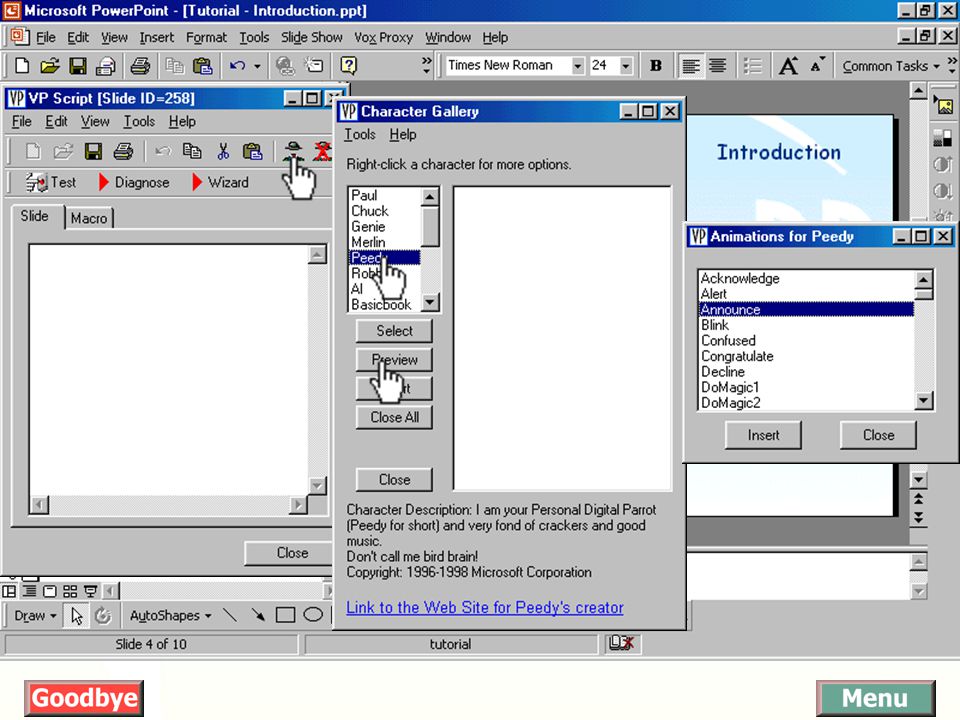Open the Common Tasks dropdown
This screenshot has width=960, height=720.
click(891, 66)
